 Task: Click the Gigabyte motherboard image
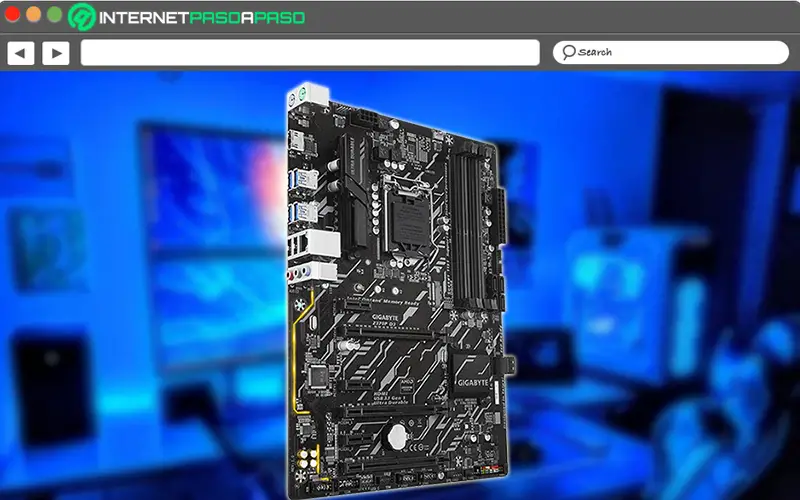tap(401, 291)
